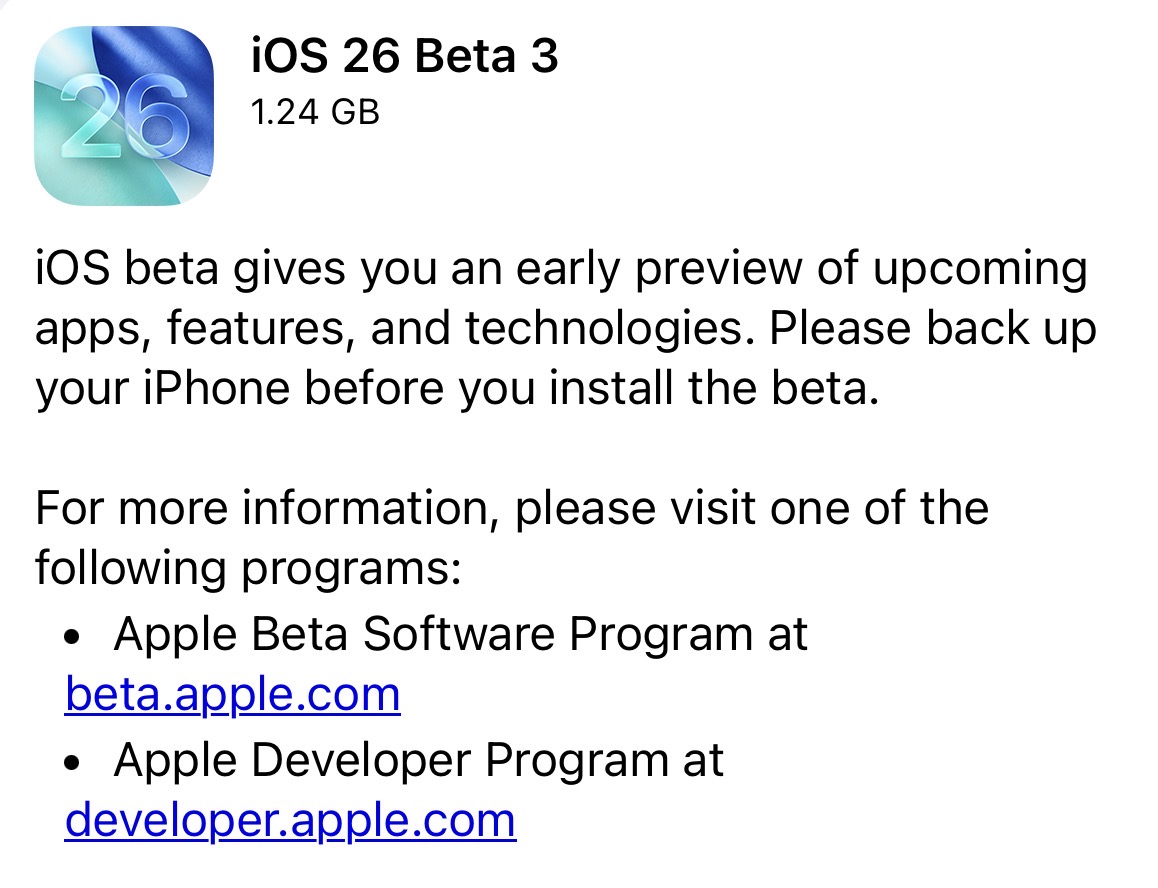Image resolution: width=1158 pixels, height=888 pixels.
Task: Click the 1.24 GB update size
Action: [x=315, y=112]
